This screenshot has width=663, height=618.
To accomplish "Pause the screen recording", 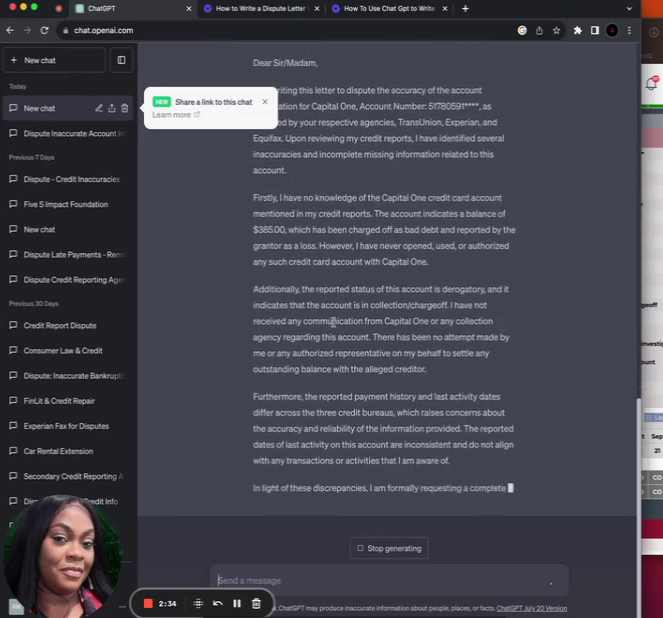I will point(237,603).
